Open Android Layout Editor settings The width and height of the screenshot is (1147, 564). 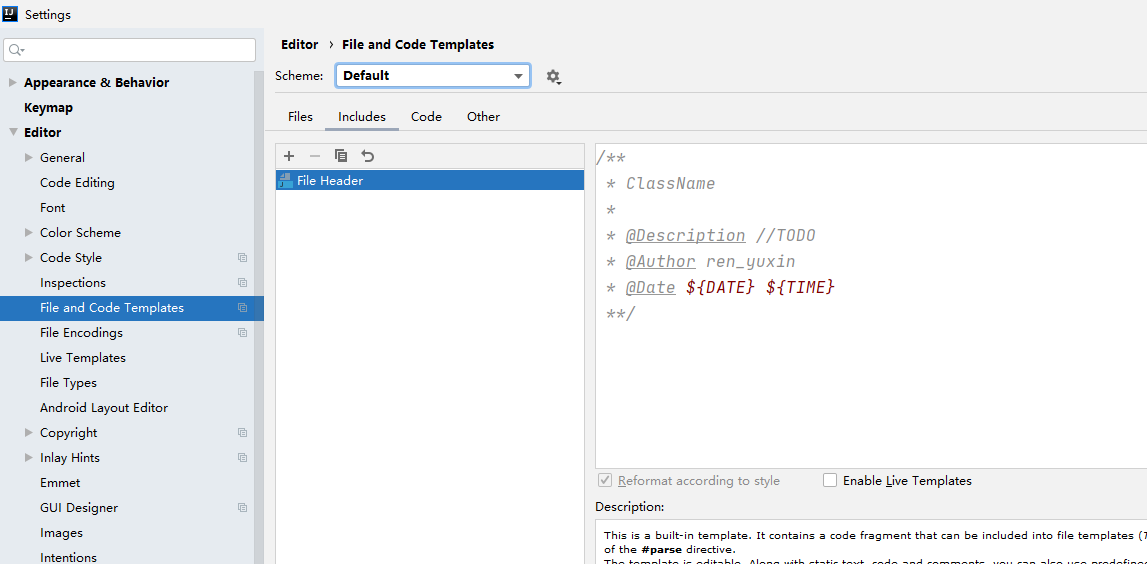coord(104,407)
